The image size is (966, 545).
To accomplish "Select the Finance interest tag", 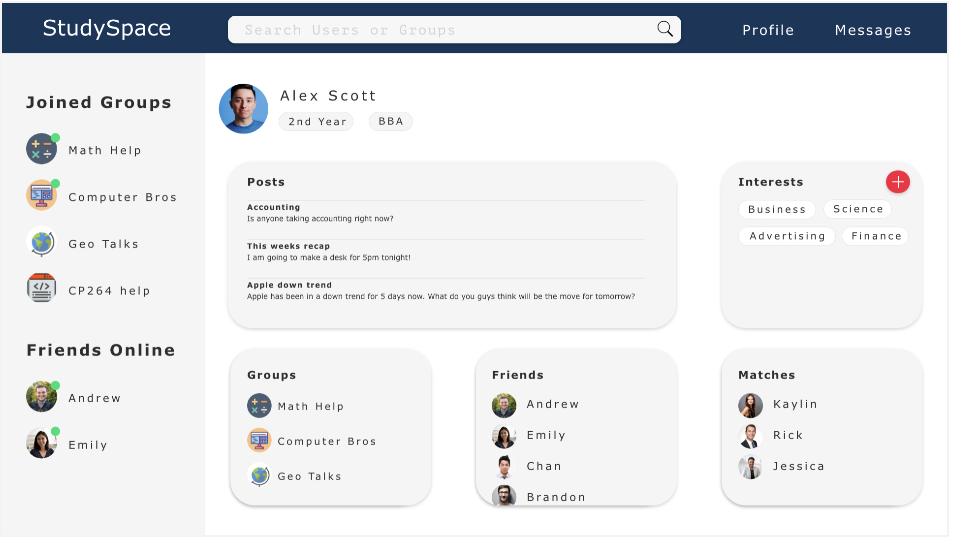I will 876,236.
